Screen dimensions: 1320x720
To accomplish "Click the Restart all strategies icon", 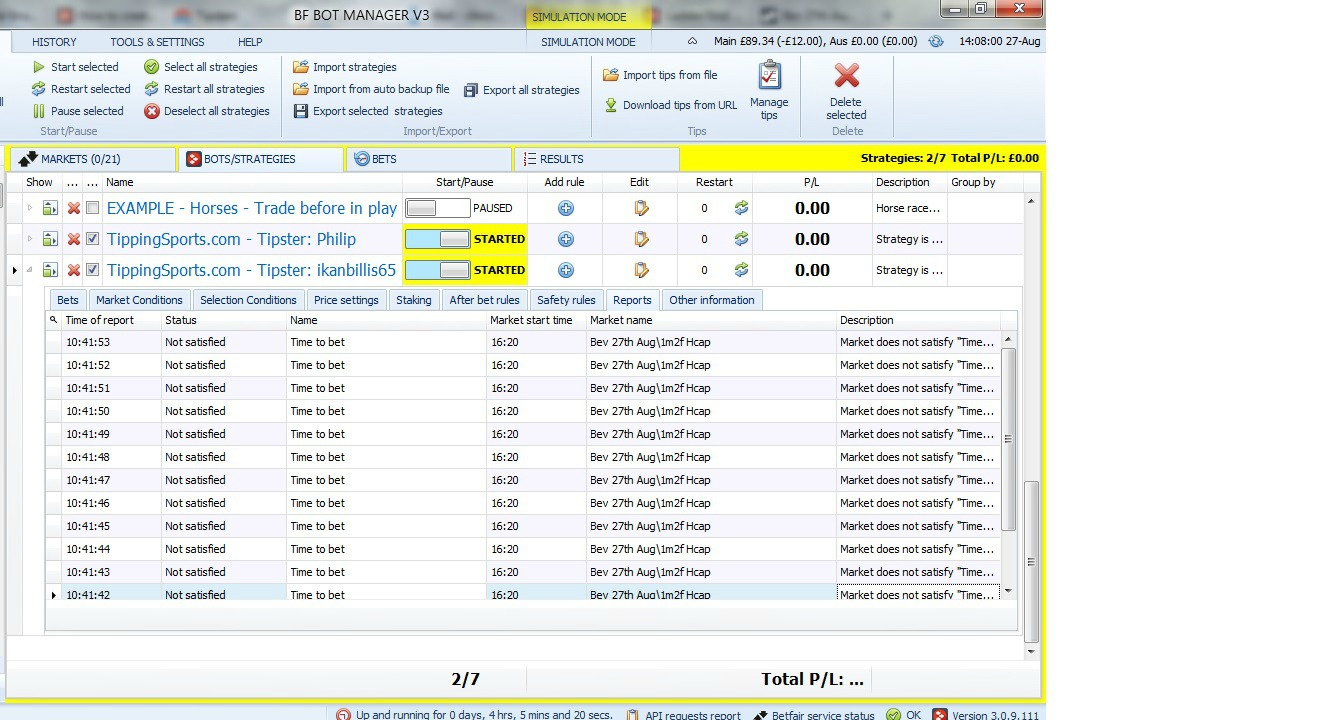I will click(x=153, y=89).
